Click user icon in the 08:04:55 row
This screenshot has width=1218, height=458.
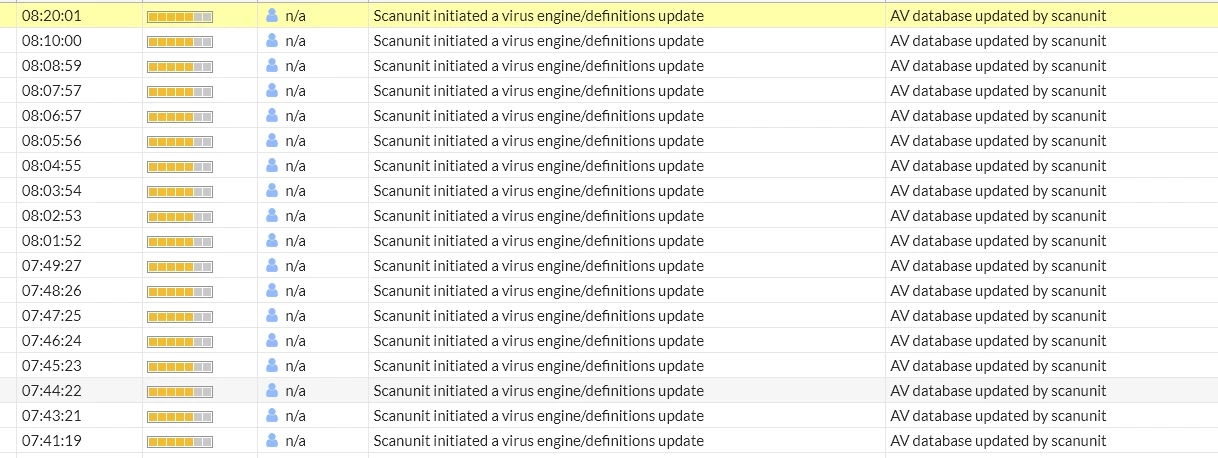[272, 166]
